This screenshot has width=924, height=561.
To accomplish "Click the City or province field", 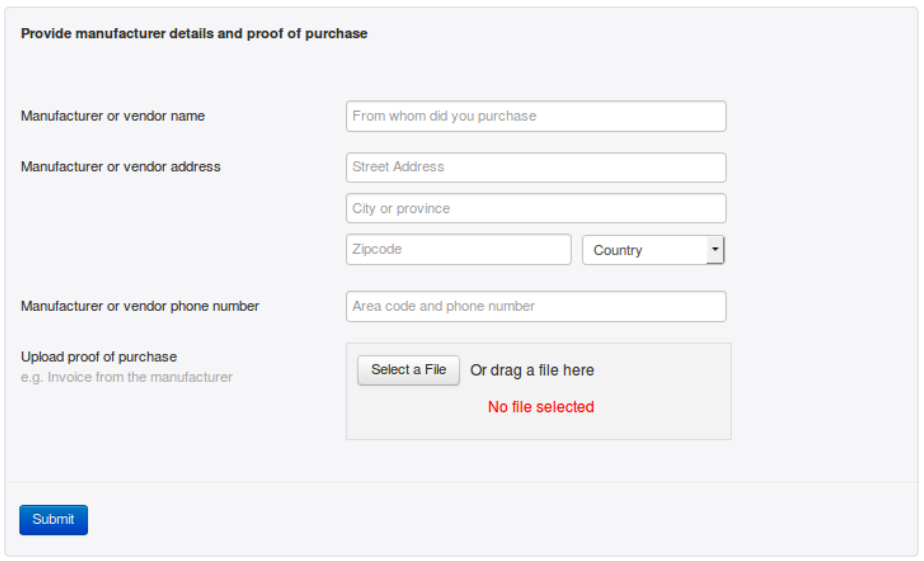I will click(x=536, y=209).
